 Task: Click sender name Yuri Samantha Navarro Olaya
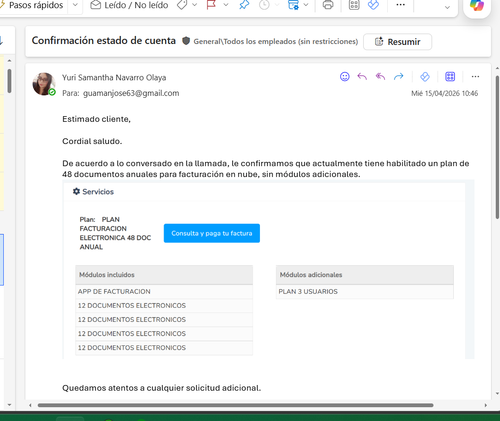pos(114,78)
